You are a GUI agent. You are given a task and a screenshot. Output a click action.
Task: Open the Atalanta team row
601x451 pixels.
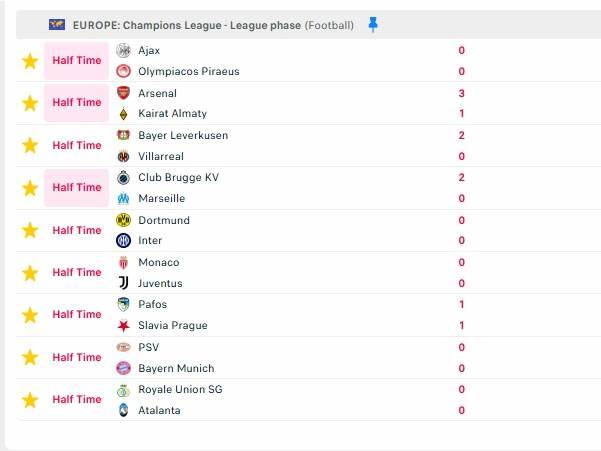160,410
